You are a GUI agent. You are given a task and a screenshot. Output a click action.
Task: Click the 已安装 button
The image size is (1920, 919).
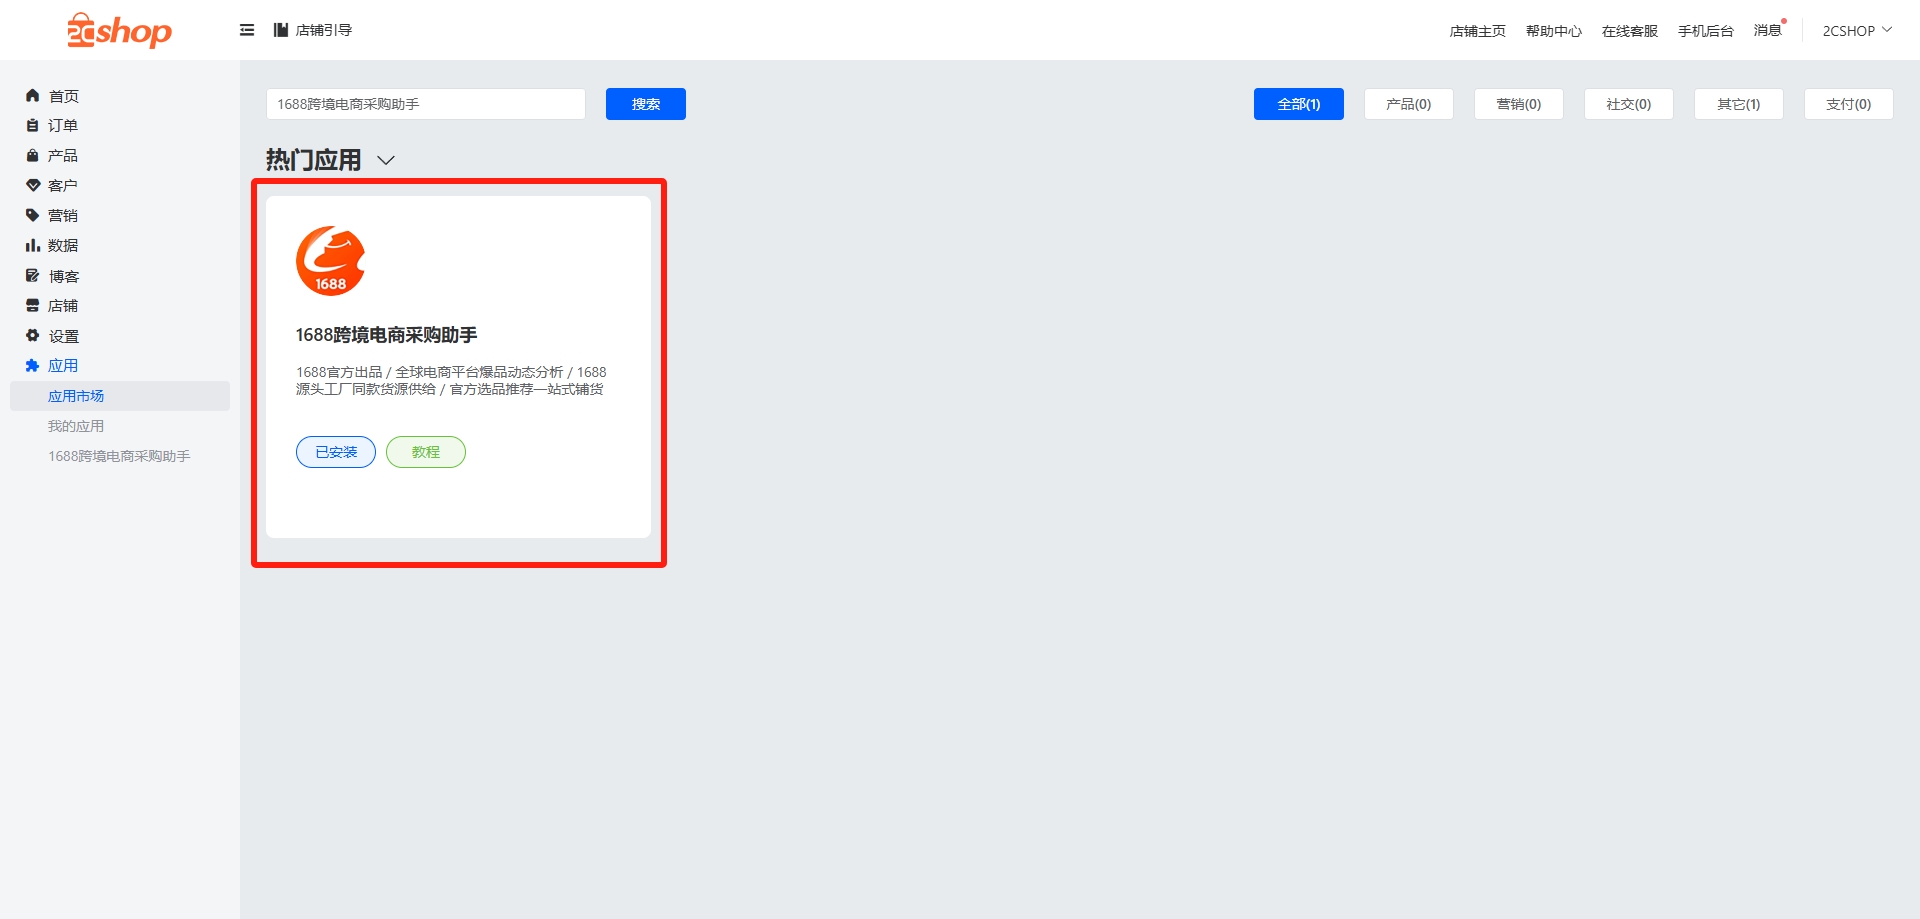(336, 452)
